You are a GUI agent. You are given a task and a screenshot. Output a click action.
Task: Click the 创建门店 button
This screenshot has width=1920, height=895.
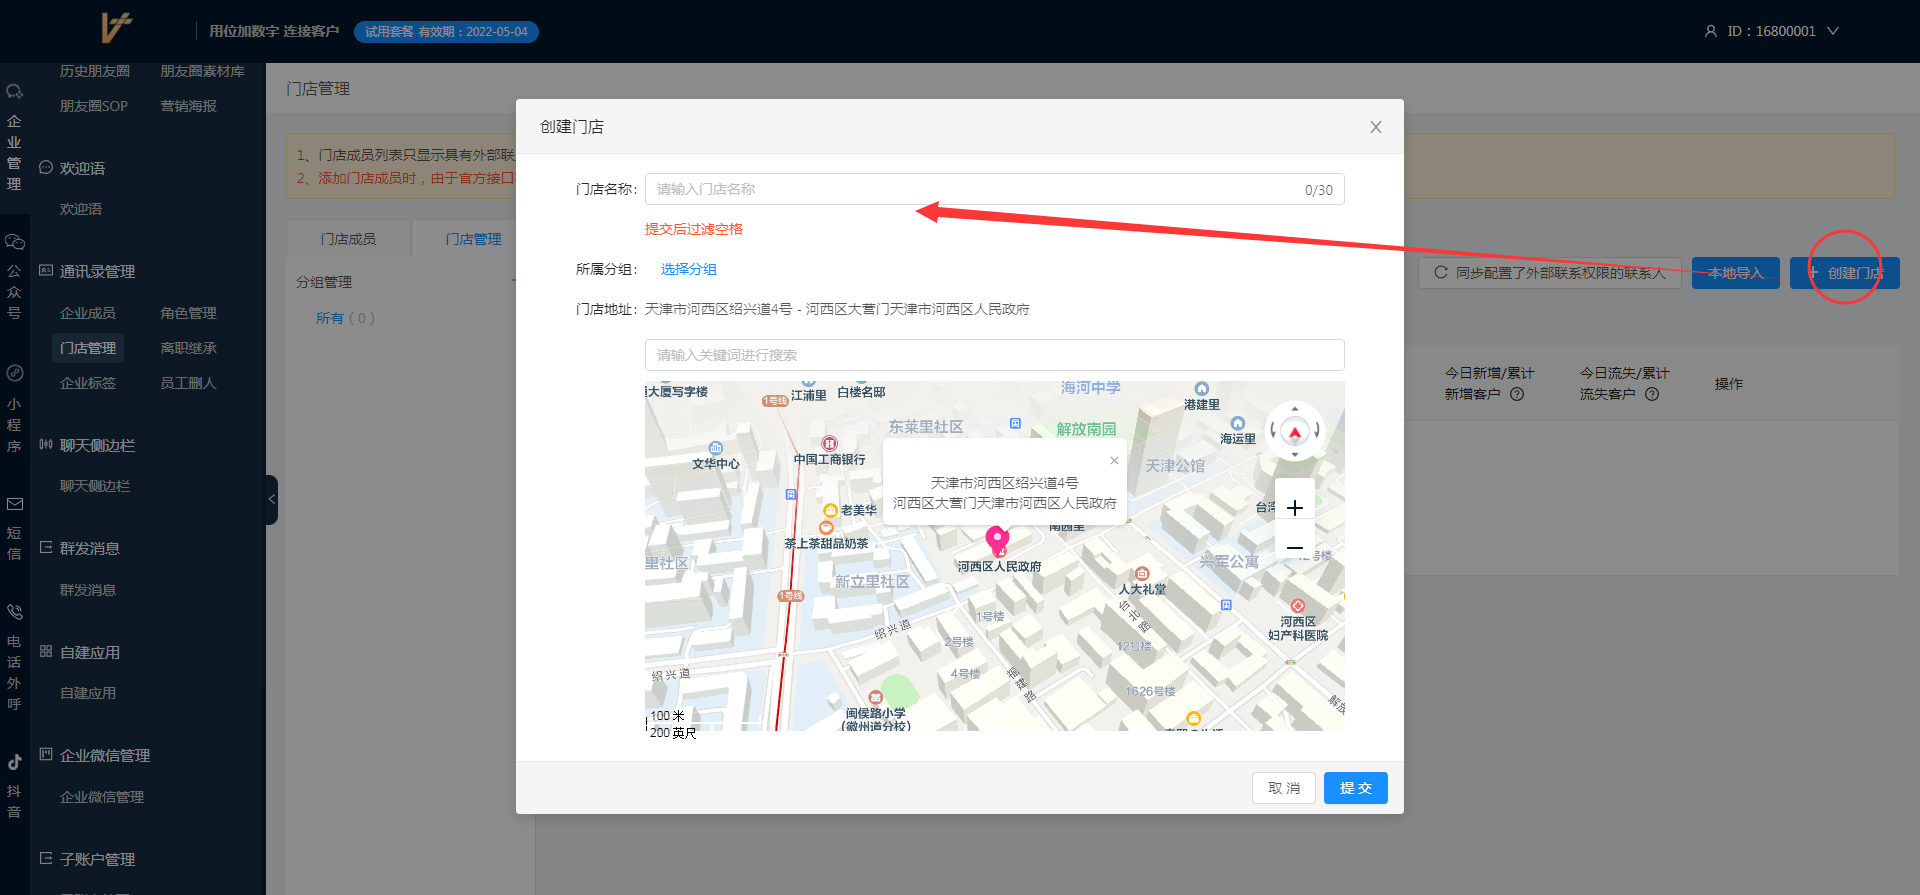click(x=1845, y=273)
